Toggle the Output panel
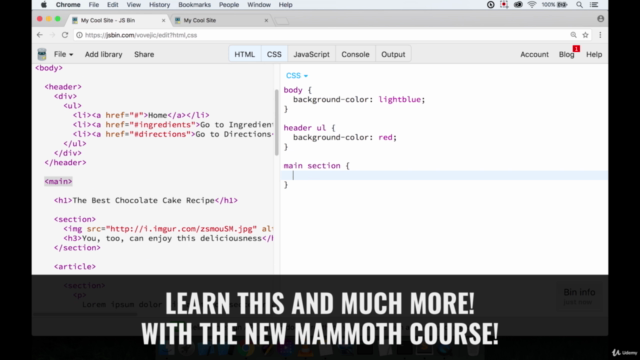The image size is (640, 360). [393, 54]
